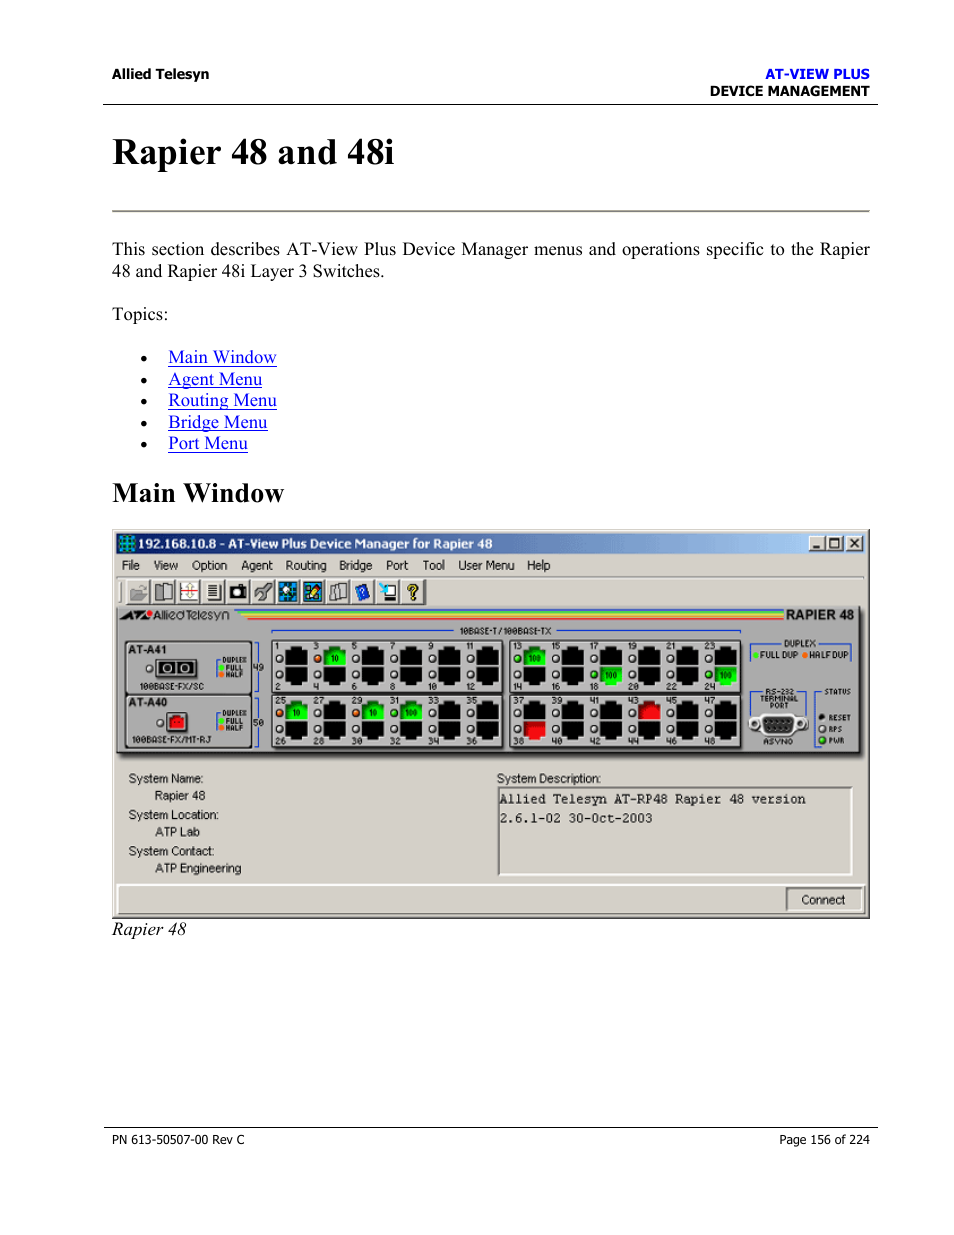Click the RS-232 ASYN0 terminal port connector
Screen dimensions: 954x1235
coord(779,725)
